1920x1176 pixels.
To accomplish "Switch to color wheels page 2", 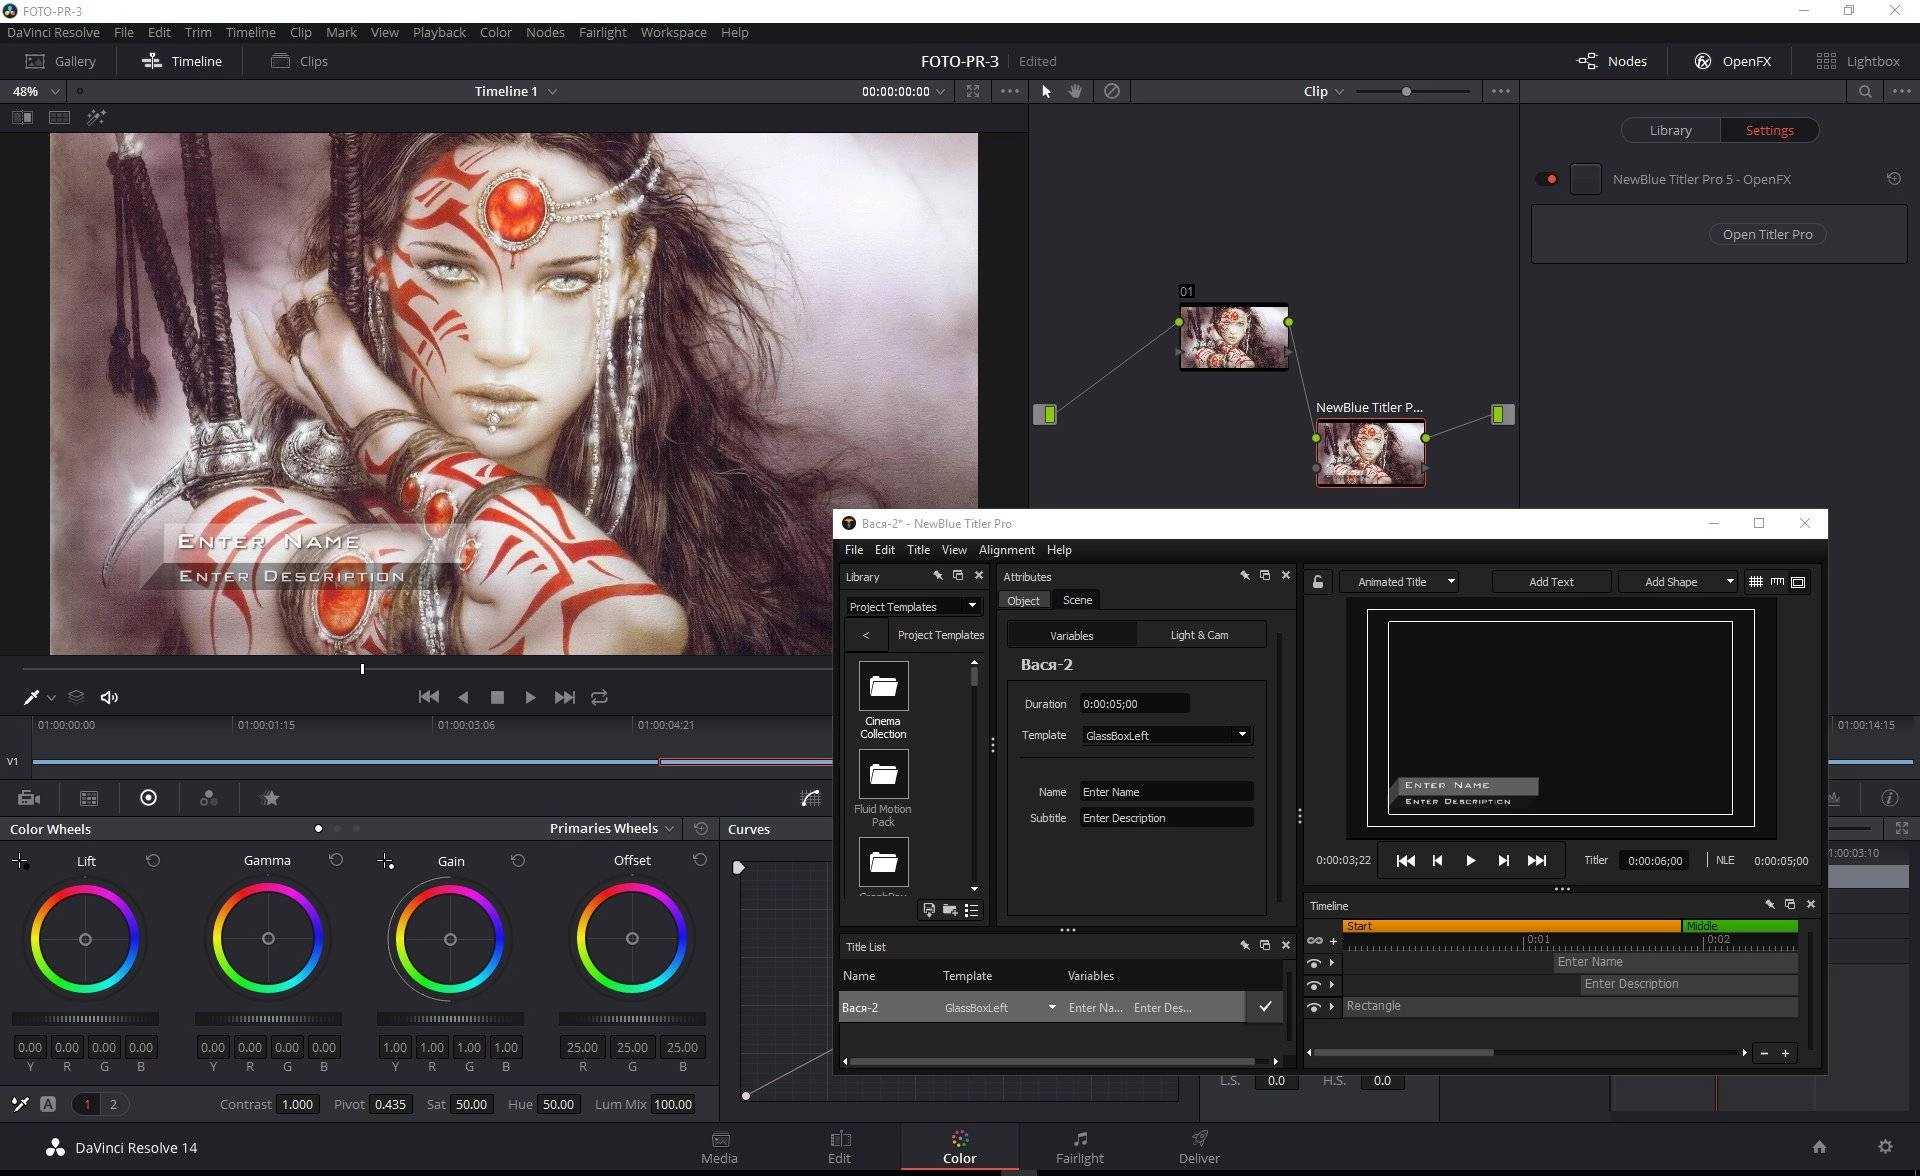I will (113, 1104).
